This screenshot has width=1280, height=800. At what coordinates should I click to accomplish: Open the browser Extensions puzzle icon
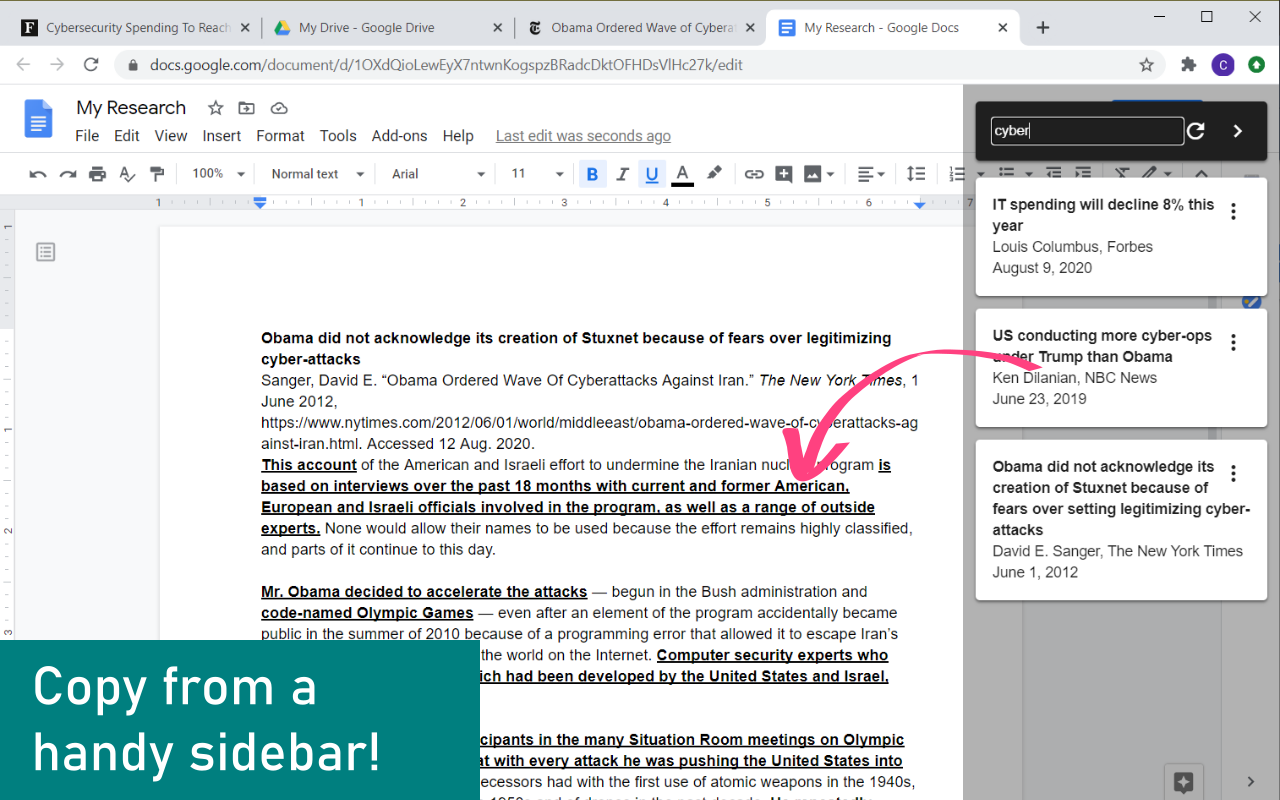(x=1189, y=65)
